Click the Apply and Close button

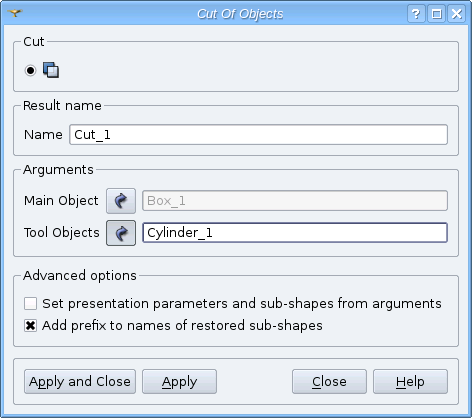point(80,381)
